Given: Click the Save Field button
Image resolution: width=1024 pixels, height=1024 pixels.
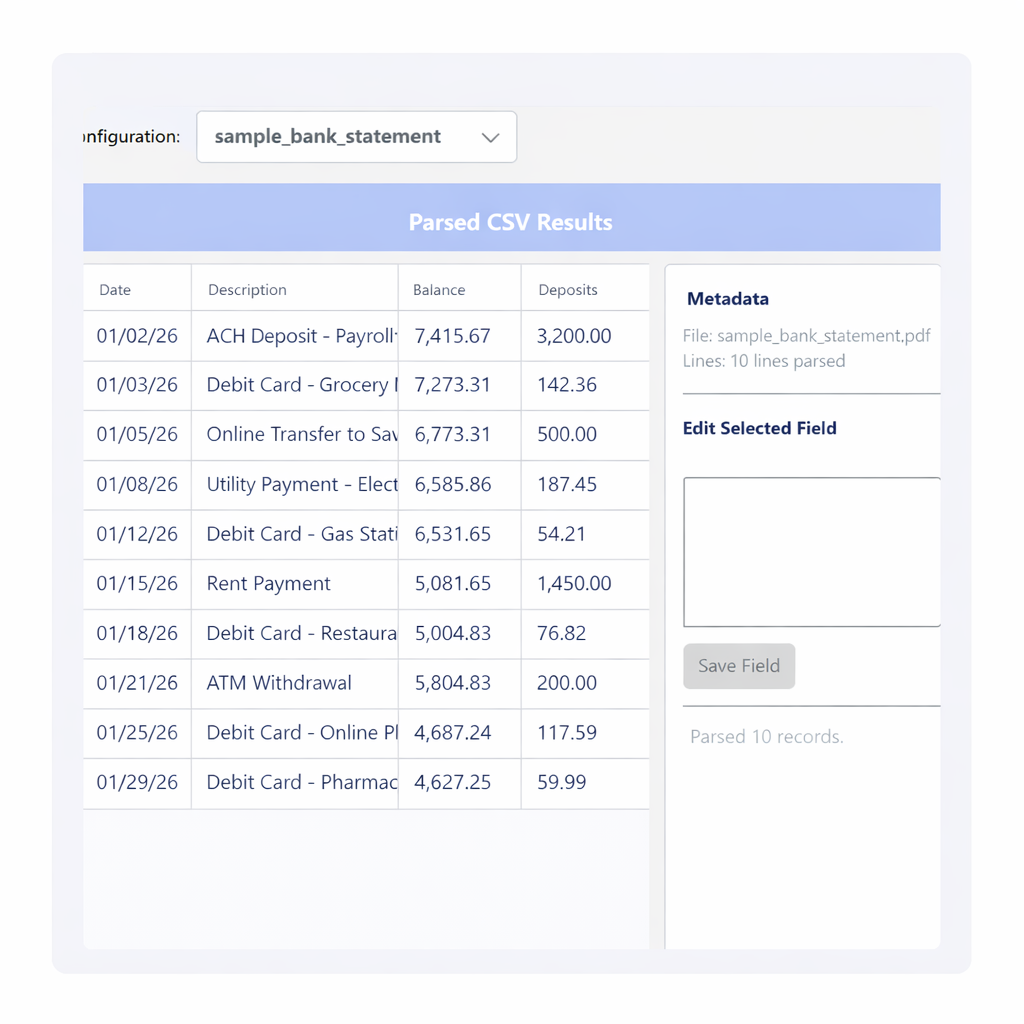Looking at the screenshot, I should (x=739, y=666).
